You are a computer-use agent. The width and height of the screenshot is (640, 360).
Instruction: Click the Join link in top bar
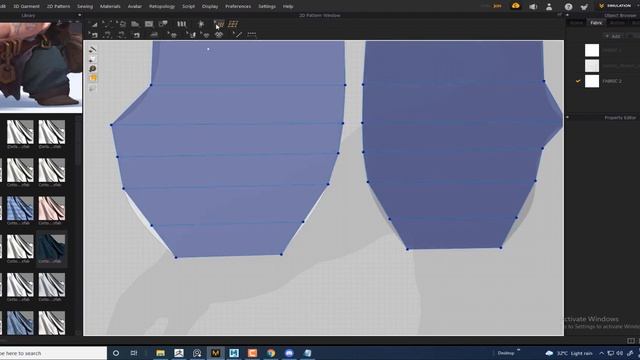pos(497,6)
